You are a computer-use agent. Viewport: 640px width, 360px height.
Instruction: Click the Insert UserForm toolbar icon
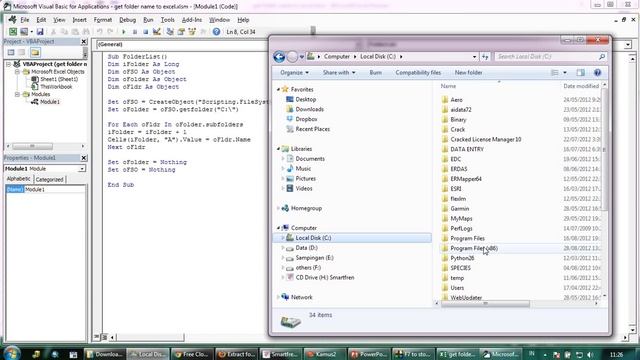(24, 31)
